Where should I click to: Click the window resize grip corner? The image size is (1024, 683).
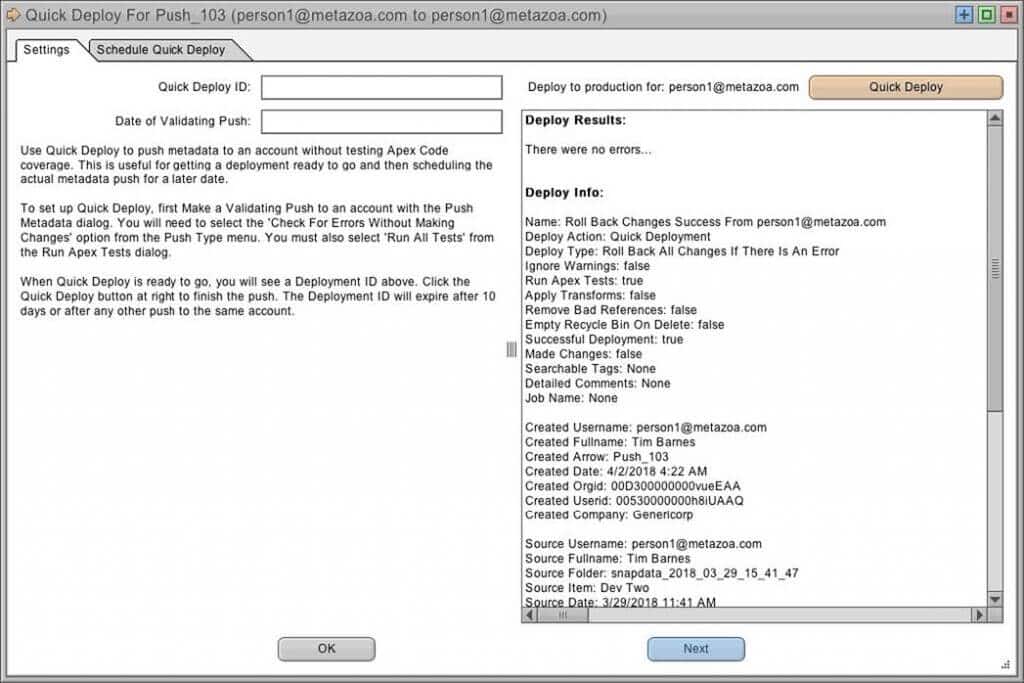pos(1006,665)
